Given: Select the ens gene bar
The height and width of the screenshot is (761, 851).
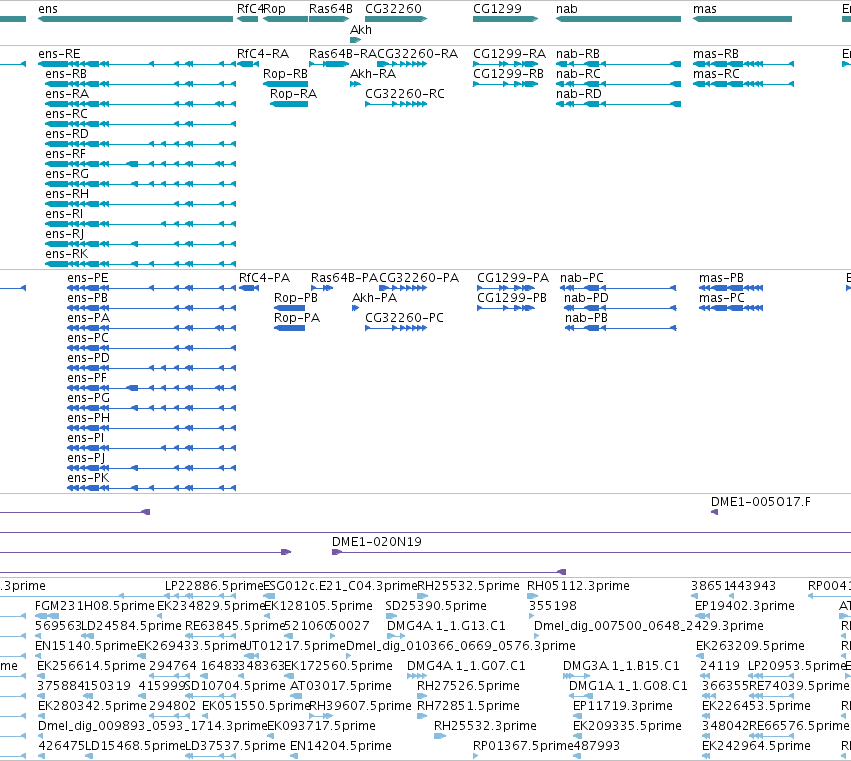Looking at the screenshot, I should [x=136, y=19].
